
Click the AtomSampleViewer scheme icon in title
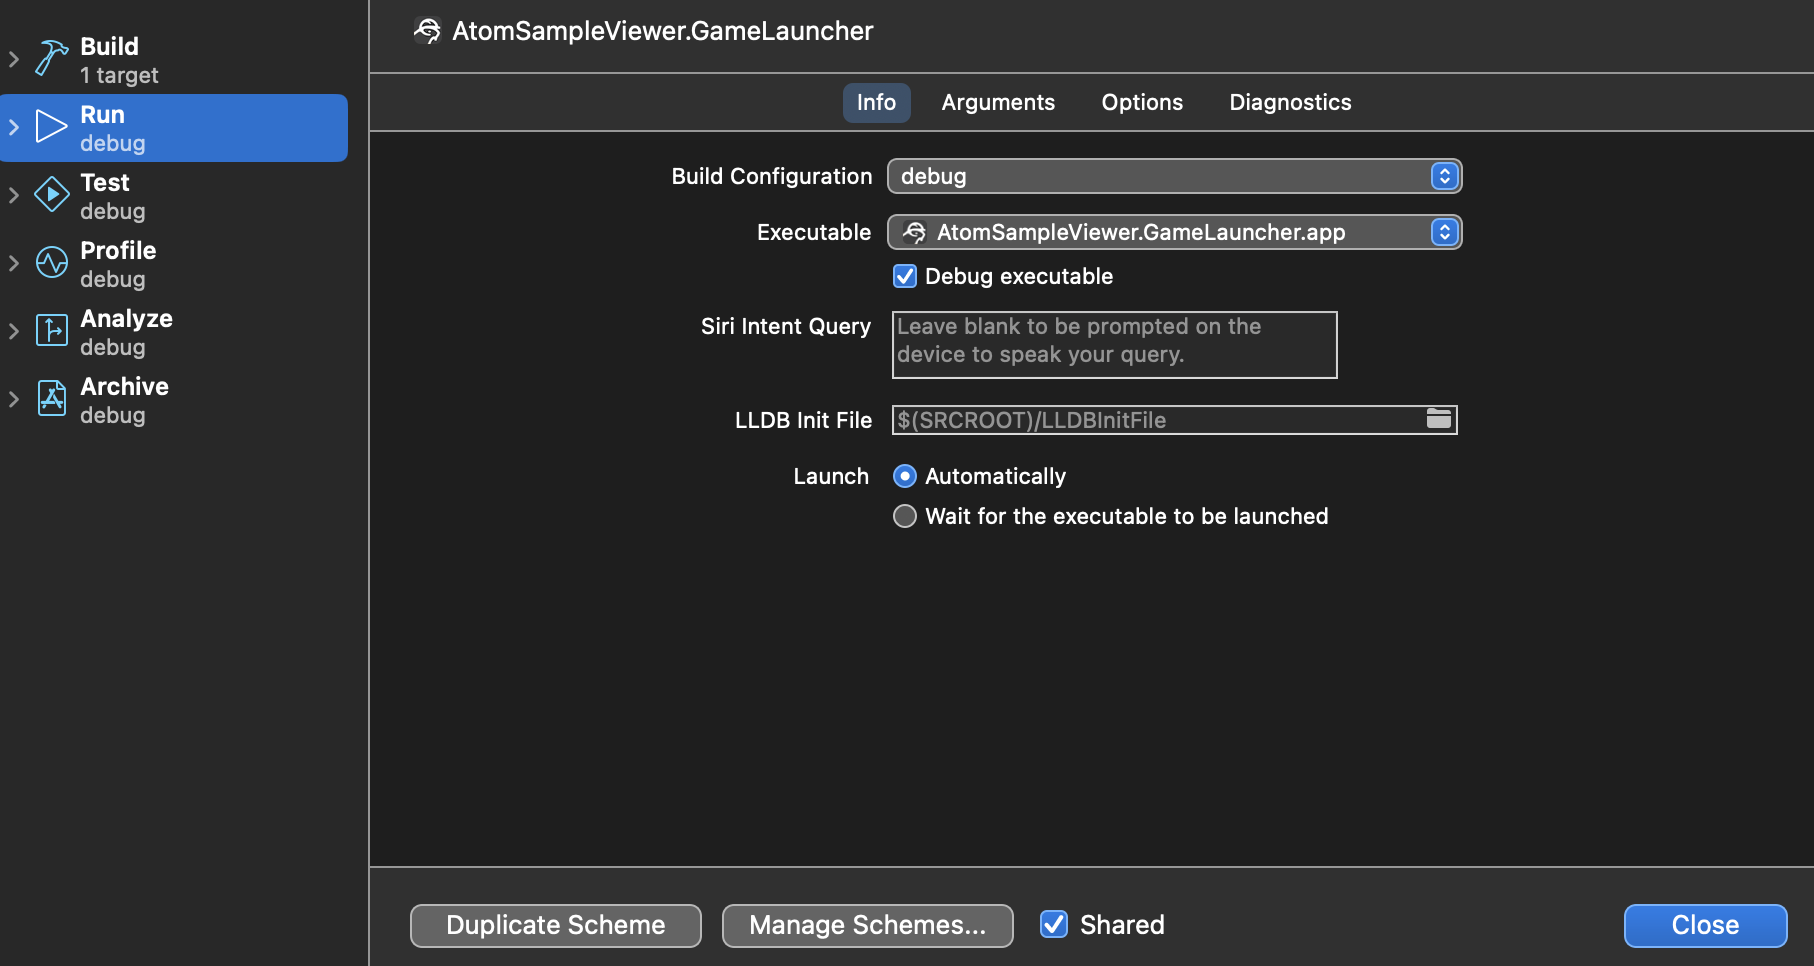point(427,31)
